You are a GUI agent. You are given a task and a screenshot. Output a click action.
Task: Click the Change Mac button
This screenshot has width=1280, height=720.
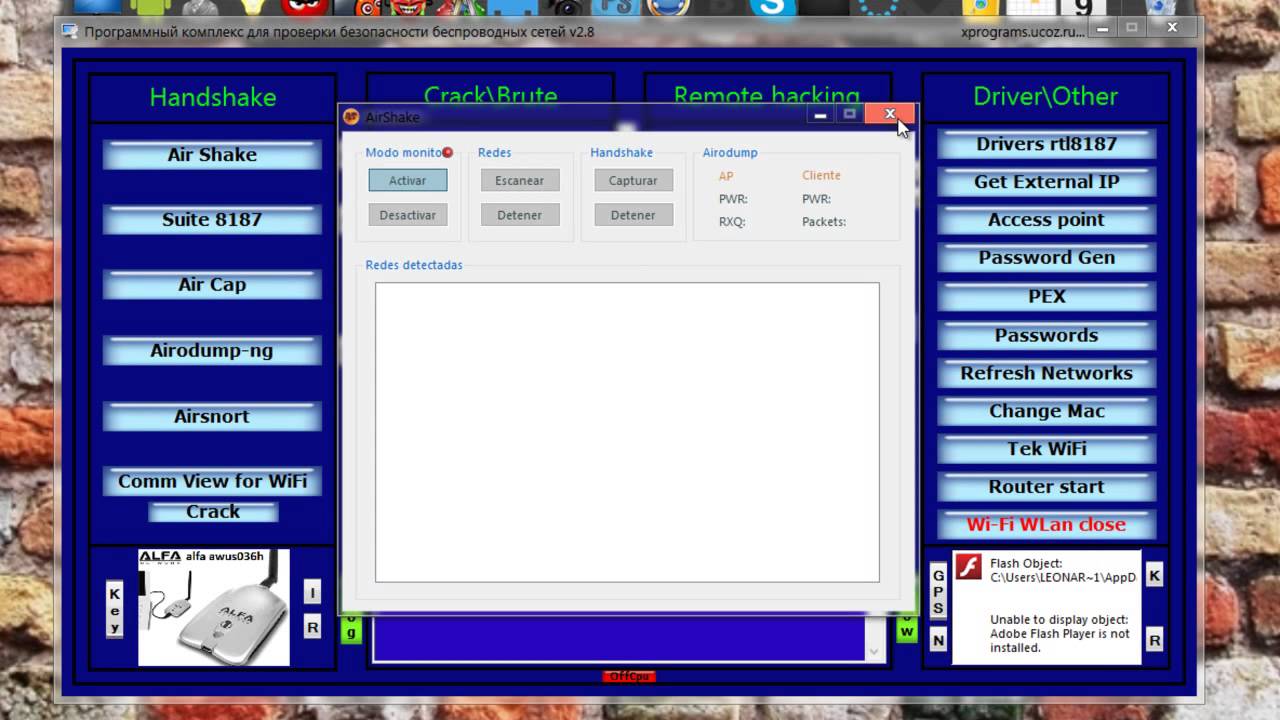[1046, 411]
